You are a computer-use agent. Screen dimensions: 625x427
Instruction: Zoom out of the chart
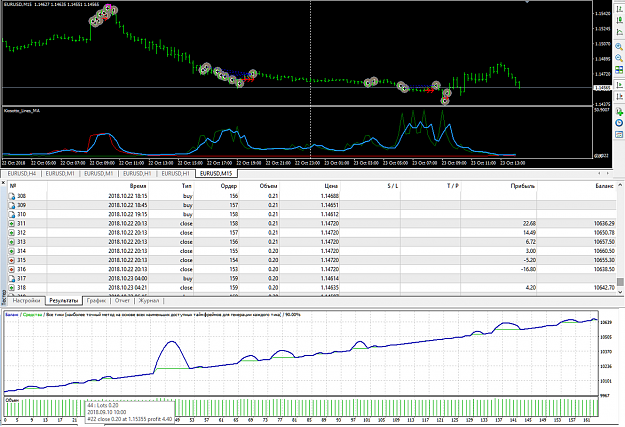[619, 58]
